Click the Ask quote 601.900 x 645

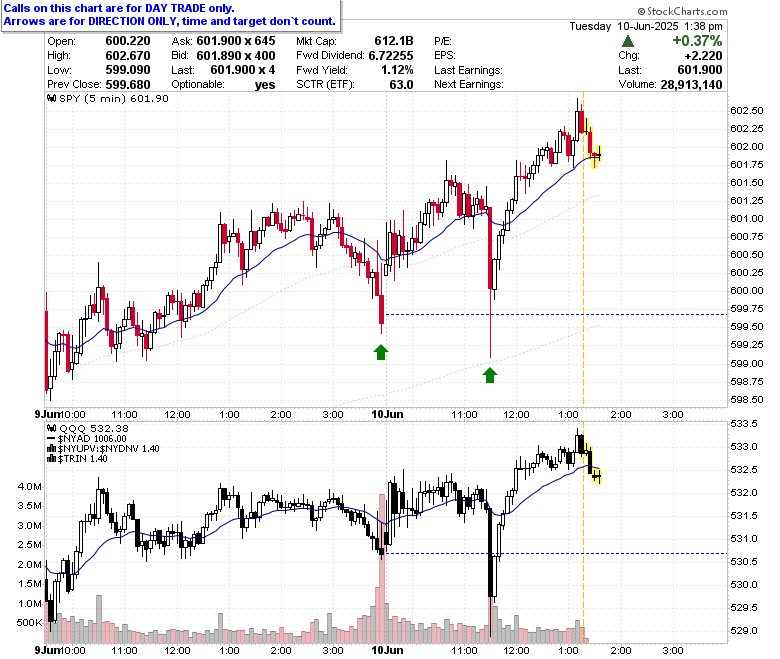pos(236,41)
